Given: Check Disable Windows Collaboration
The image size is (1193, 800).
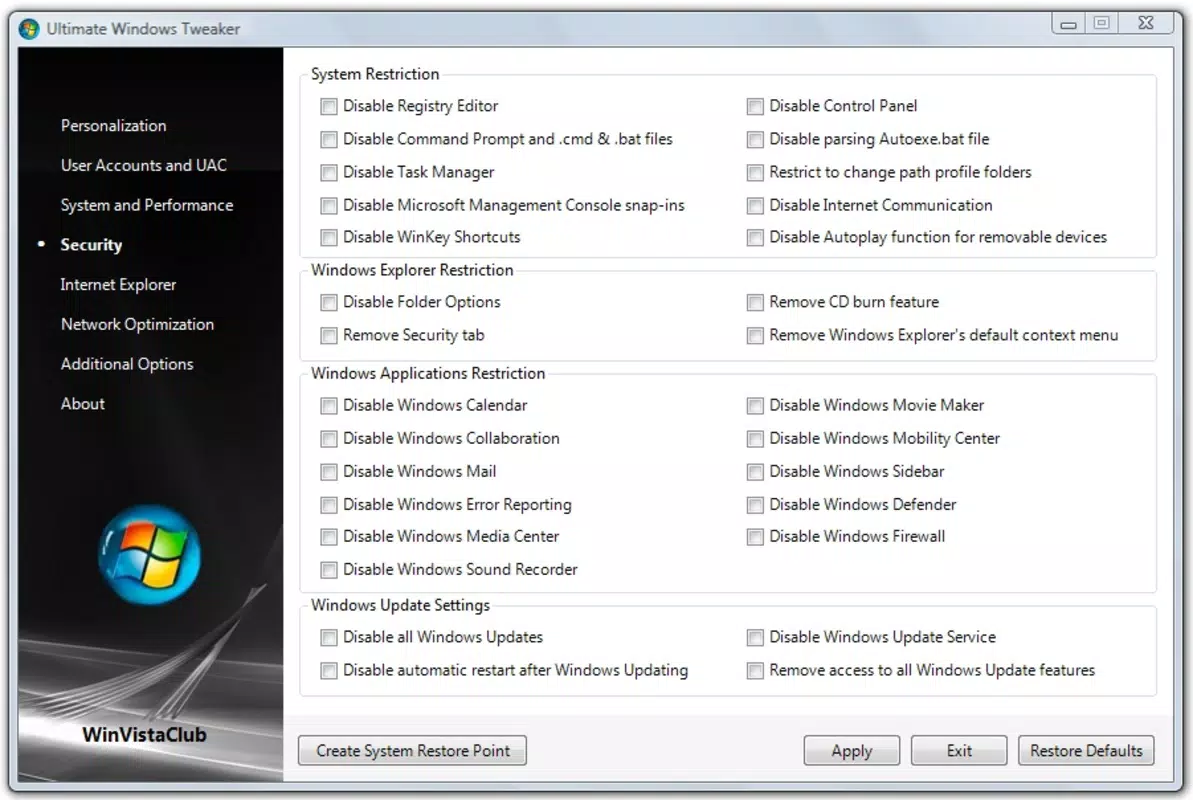Looking at the screenshot, I should (x=329, y=439).
